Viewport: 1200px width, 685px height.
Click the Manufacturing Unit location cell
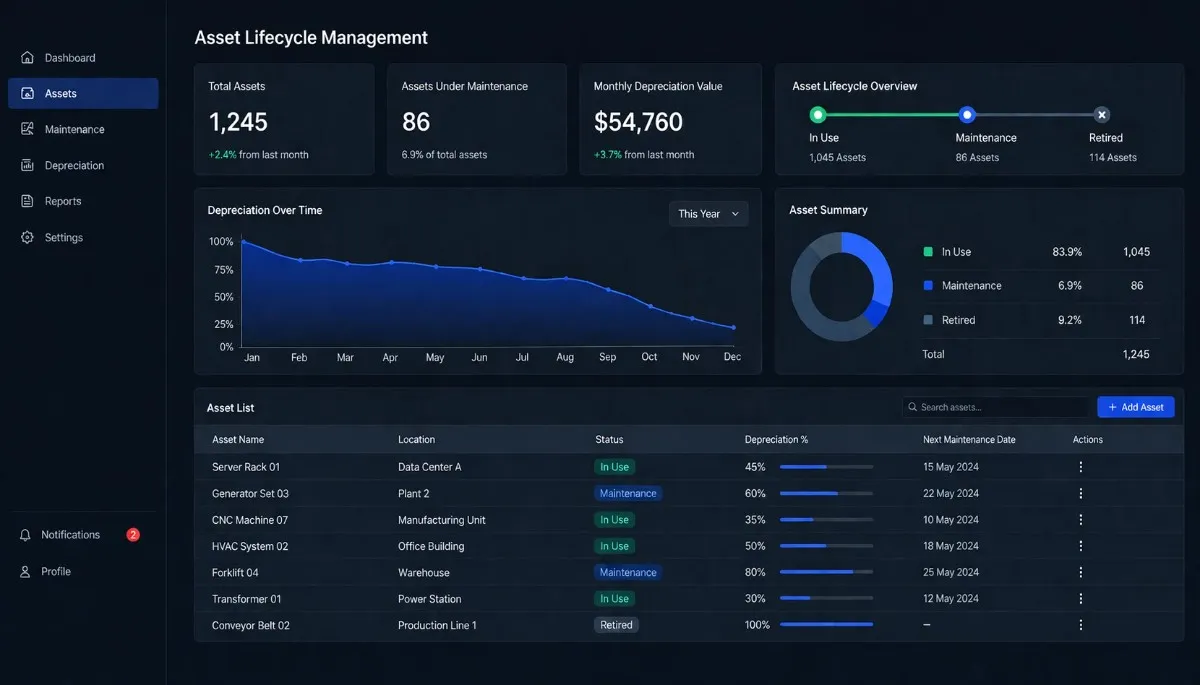tap(442, 520)
